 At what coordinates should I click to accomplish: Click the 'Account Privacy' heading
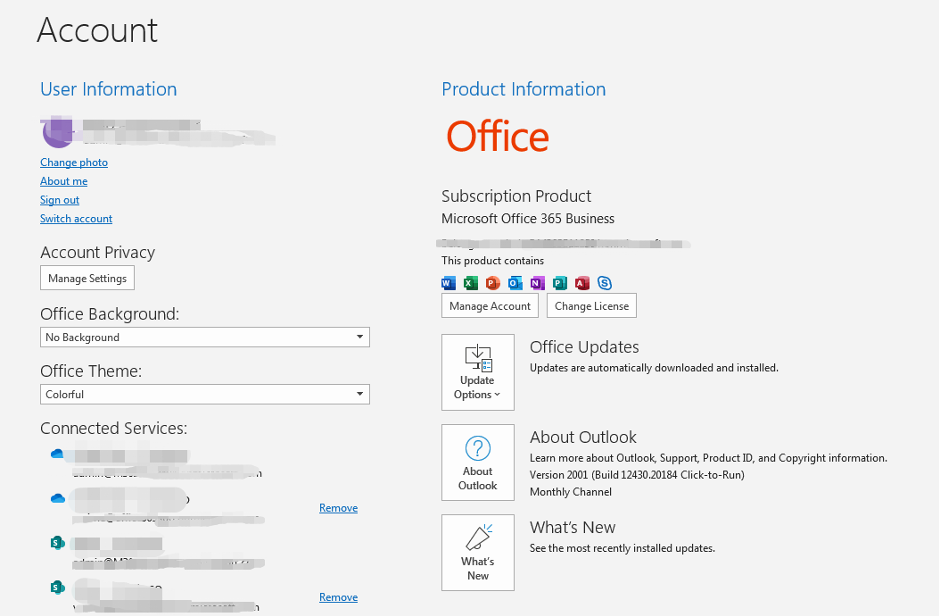[98, 253]
